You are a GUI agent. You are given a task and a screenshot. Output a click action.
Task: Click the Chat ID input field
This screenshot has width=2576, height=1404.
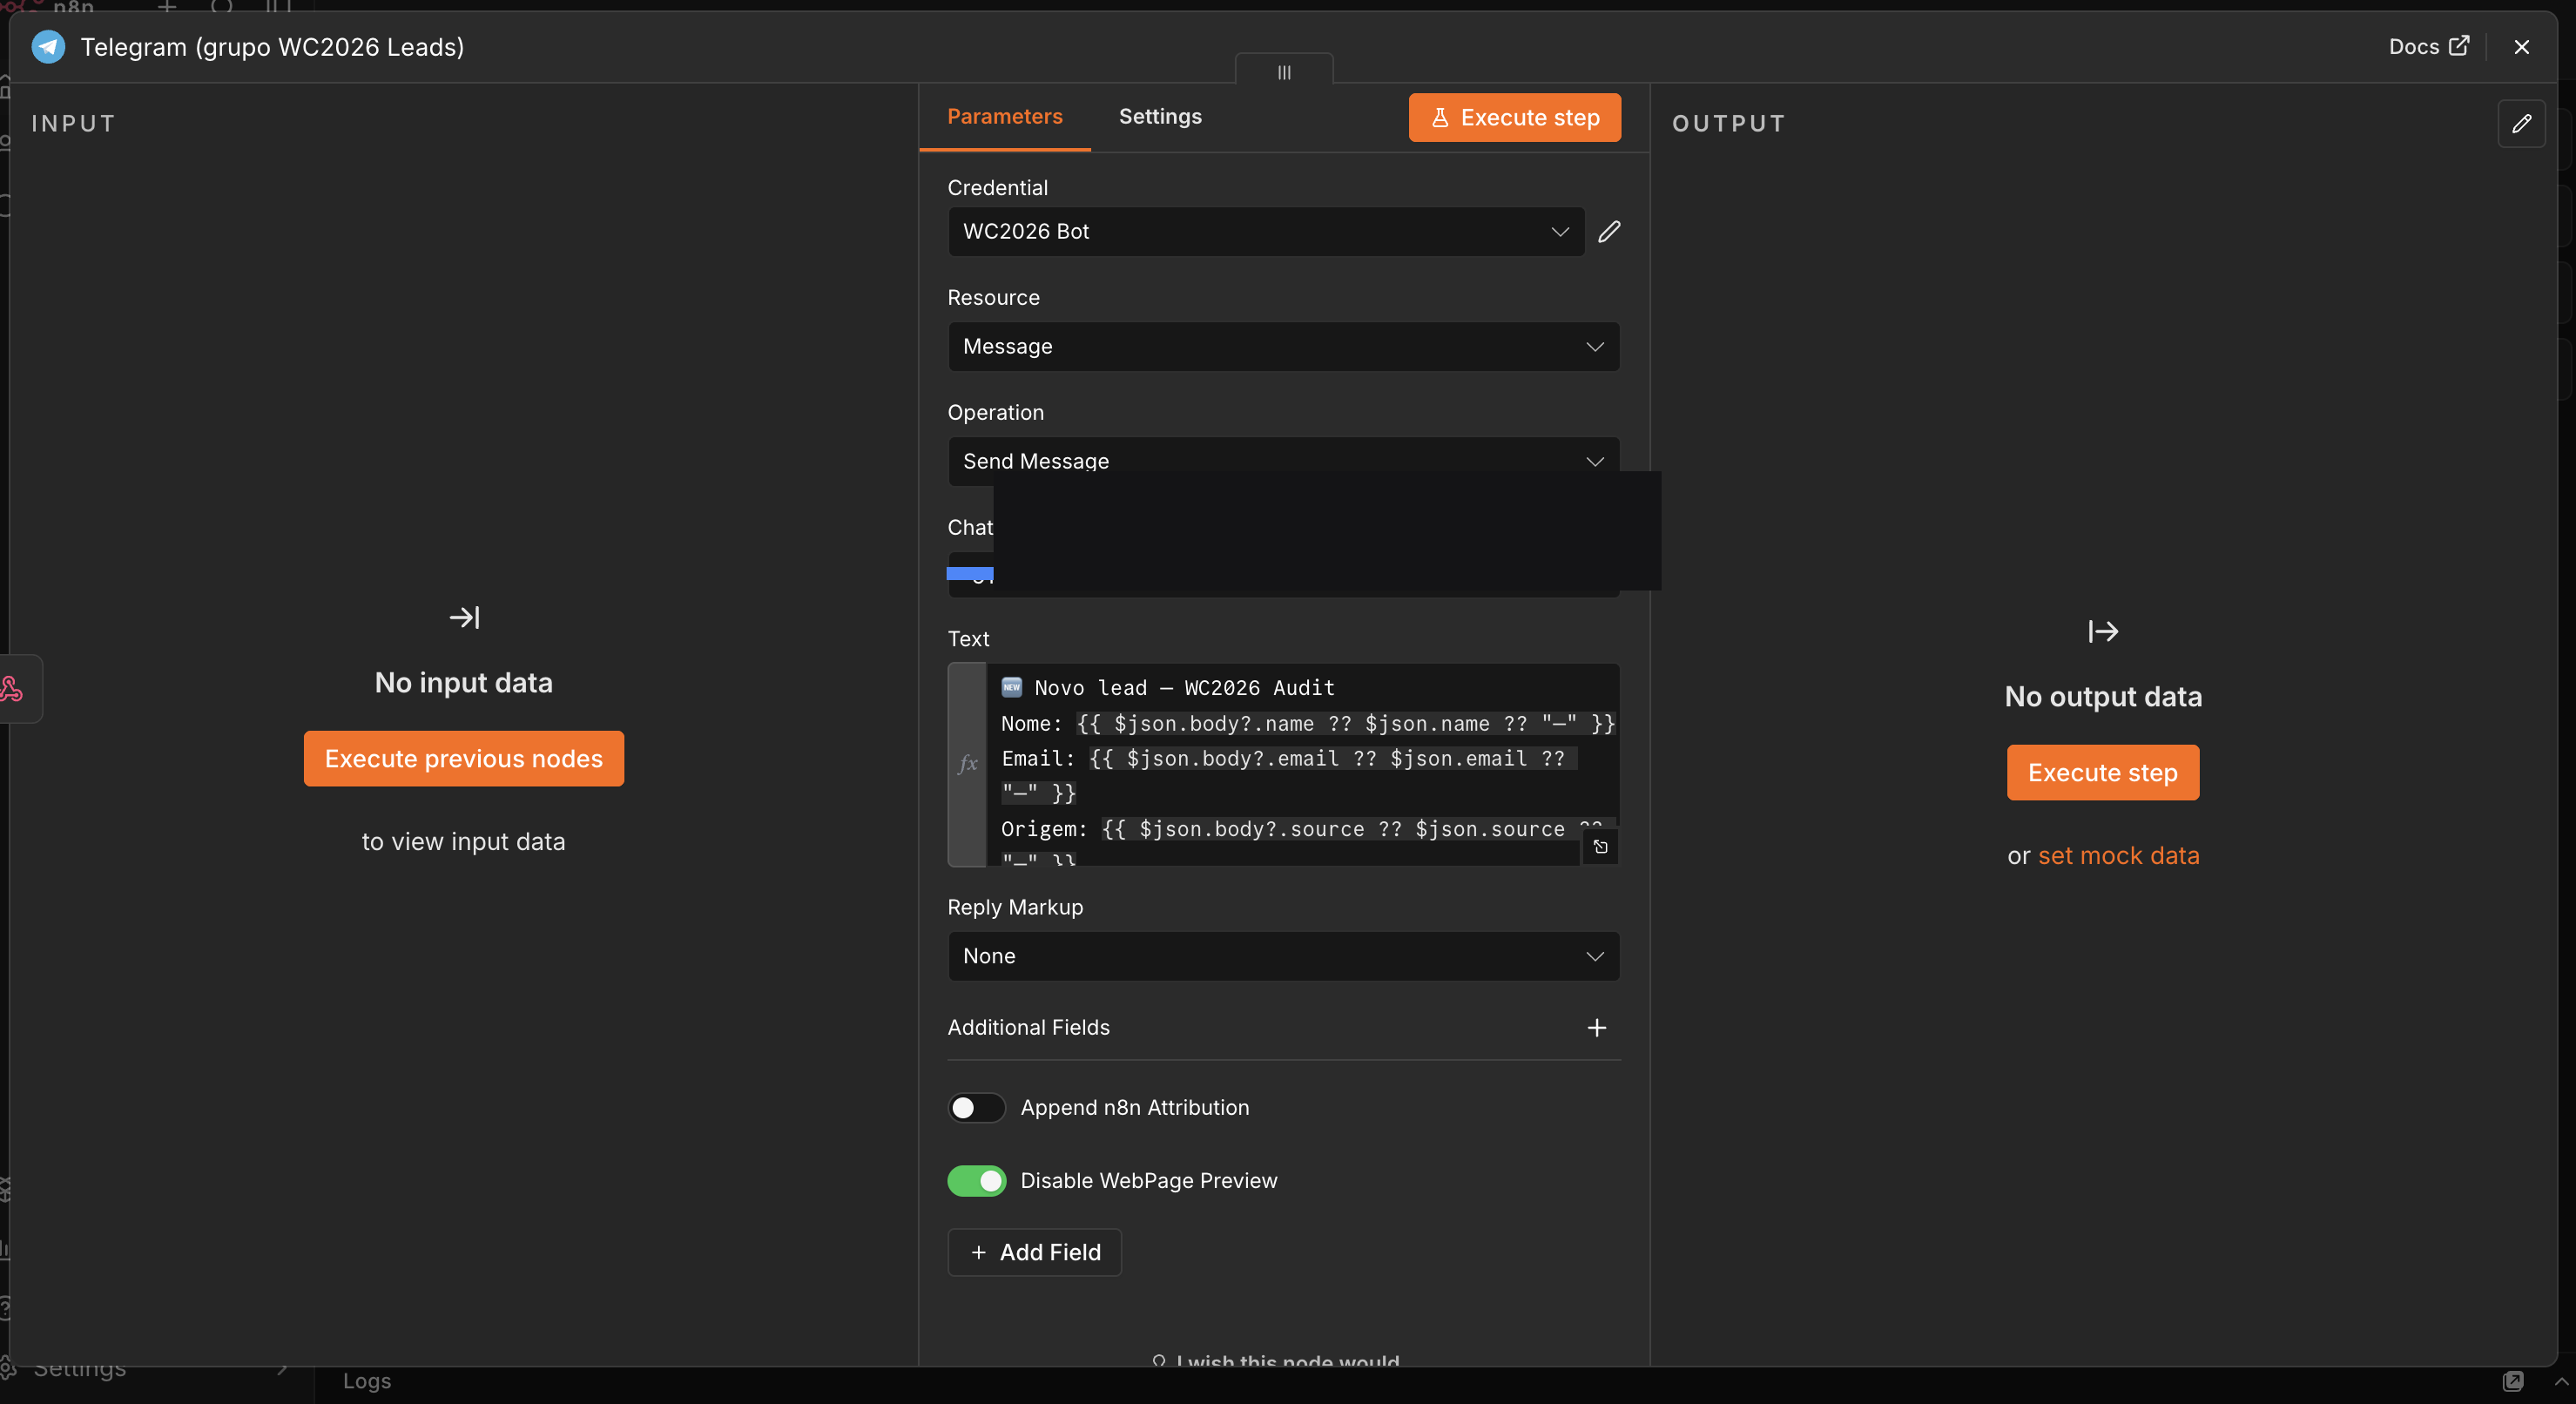click(x=1283, y=575)
